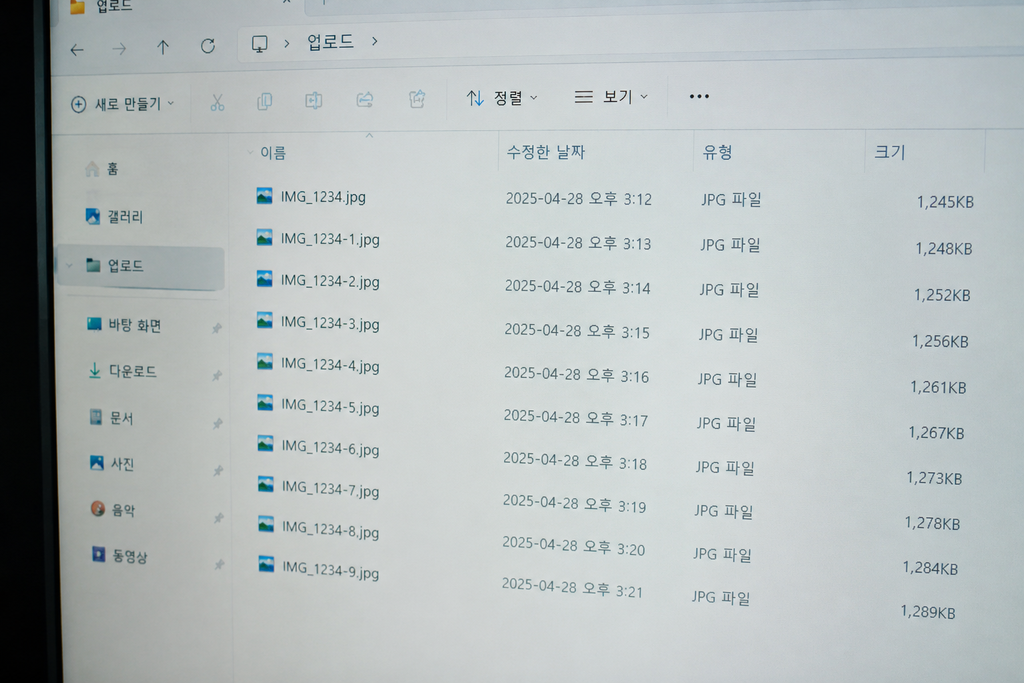Click the chevron before 업로드 in path

click(x=287, y=43)
